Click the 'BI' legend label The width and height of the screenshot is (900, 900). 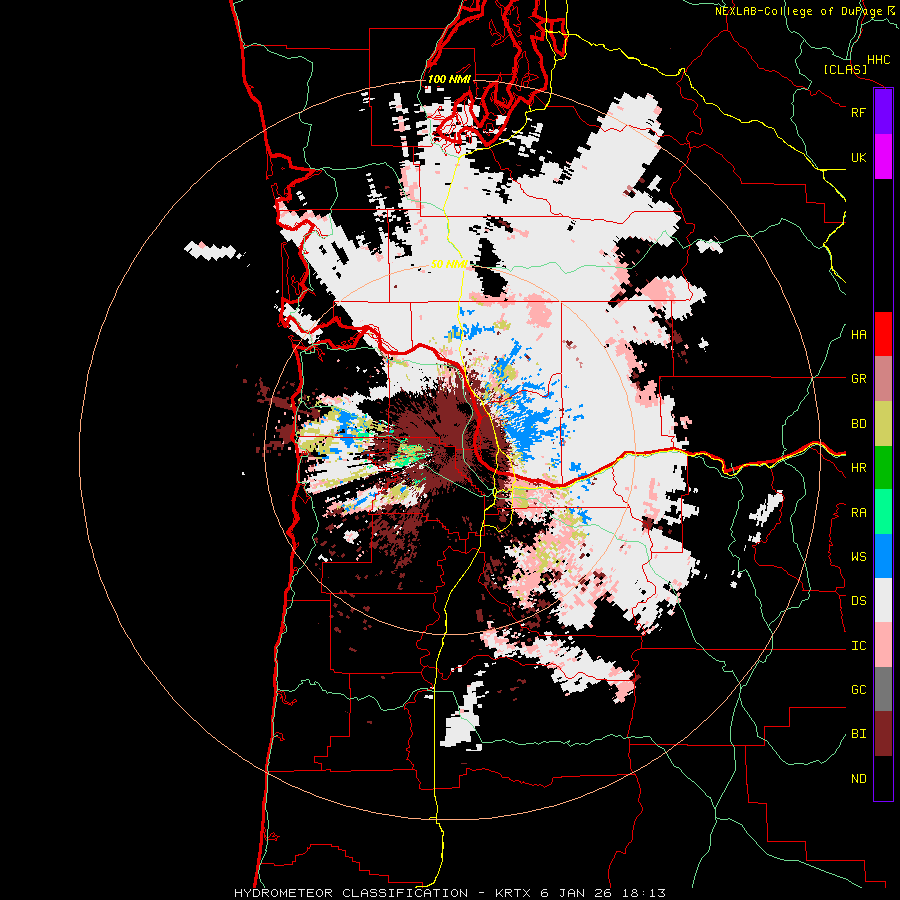858,734
